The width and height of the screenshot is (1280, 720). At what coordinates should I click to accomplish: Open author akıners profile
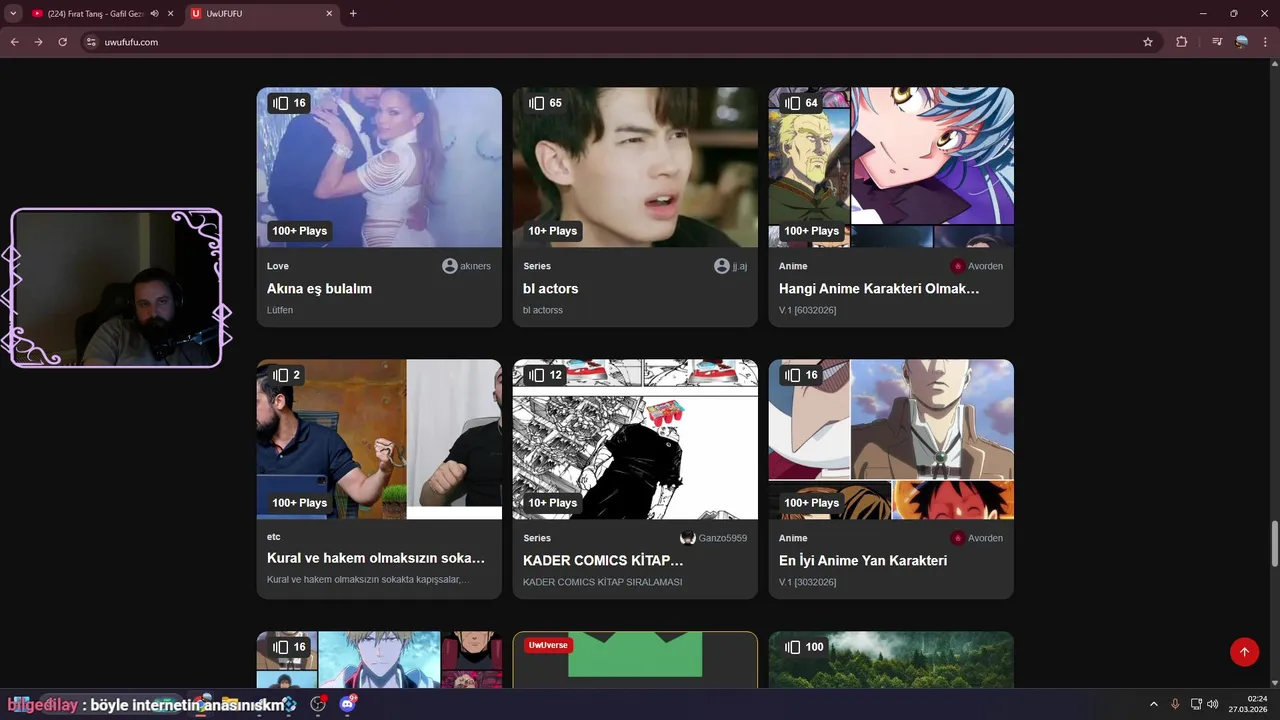466,266
